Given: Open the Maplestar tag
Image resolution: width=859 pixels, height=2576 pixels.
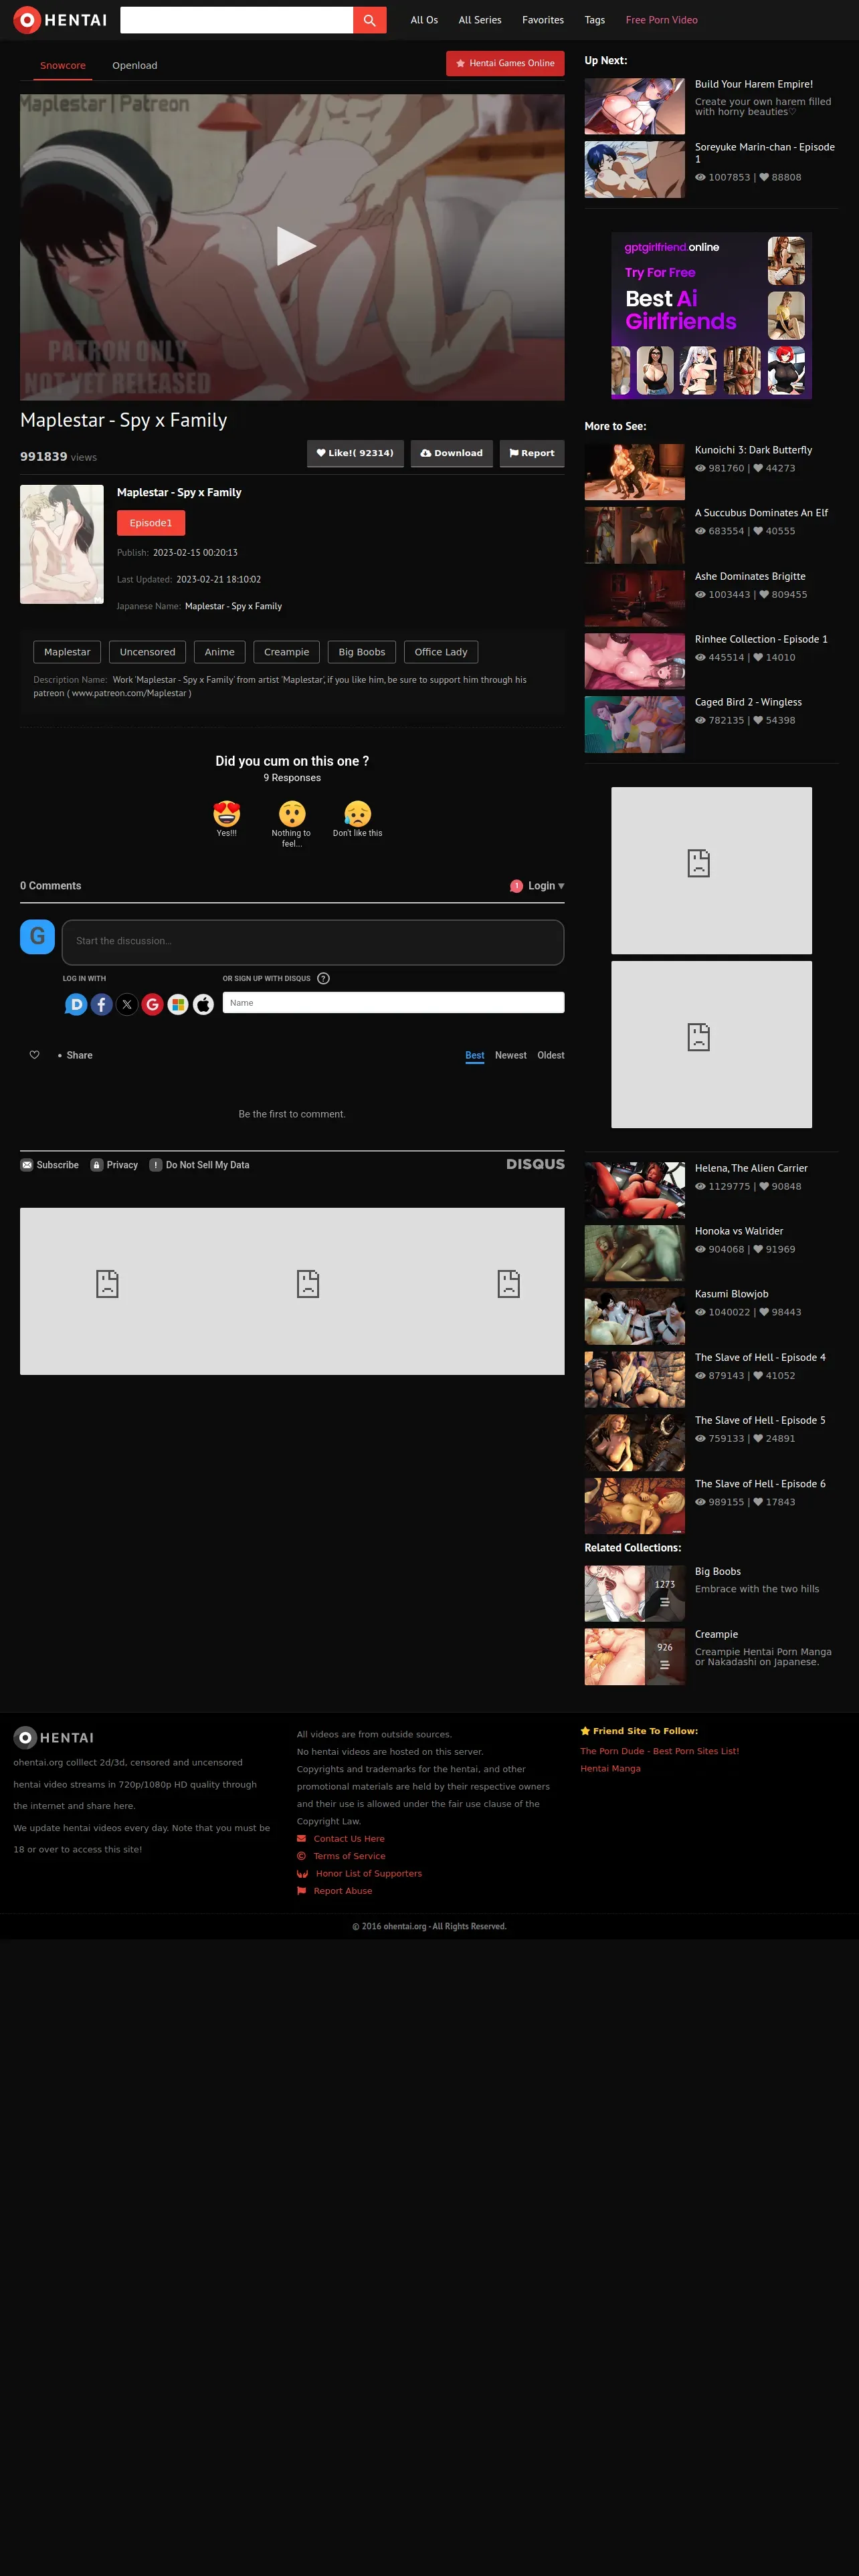Looking at the screenshot, I should pyautogui.click(x=67, y=652).
